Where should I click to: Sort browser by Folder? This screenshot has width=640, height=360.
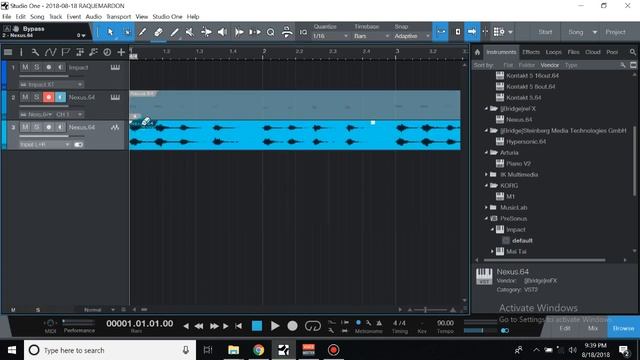click(x=527, y=65)
